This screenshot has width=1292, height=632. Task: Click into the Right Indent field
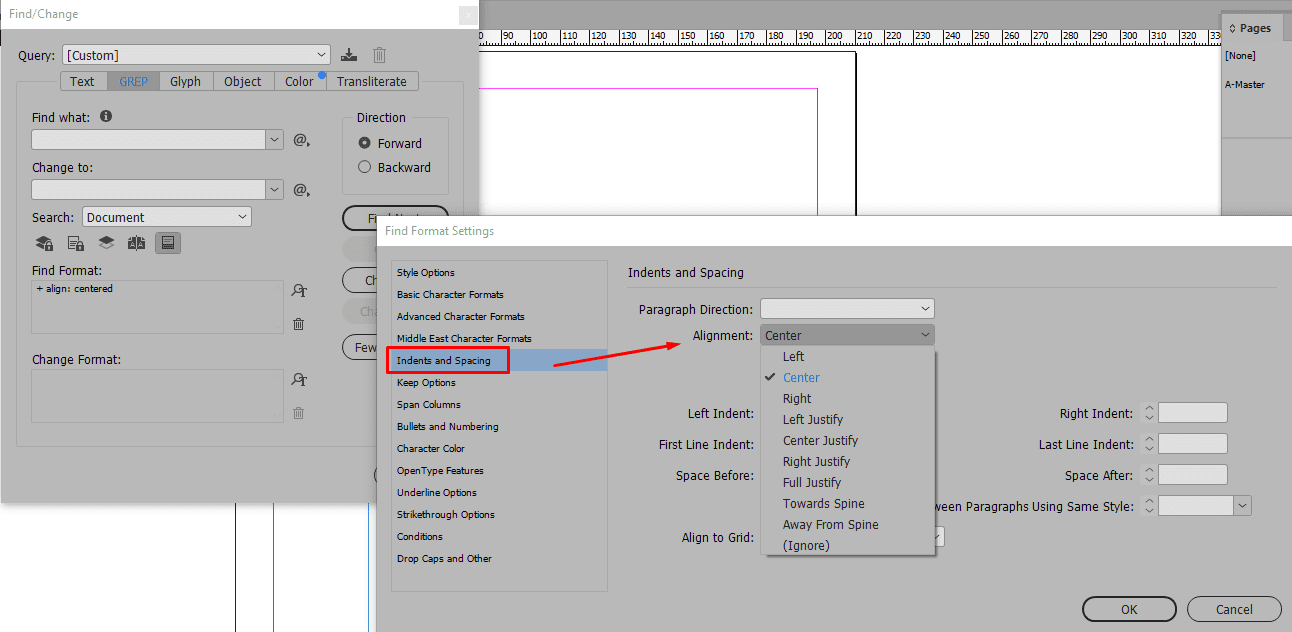(1192, 413)
